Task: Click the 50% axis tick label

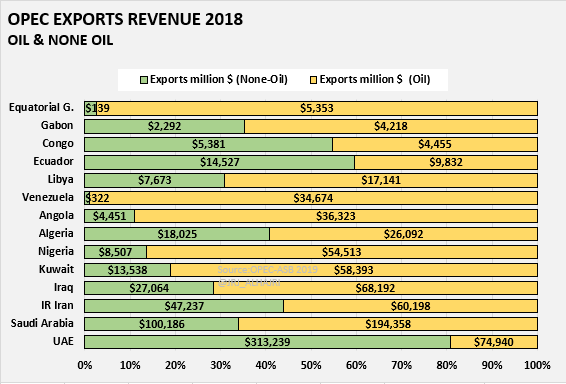Action: (311, 365)
